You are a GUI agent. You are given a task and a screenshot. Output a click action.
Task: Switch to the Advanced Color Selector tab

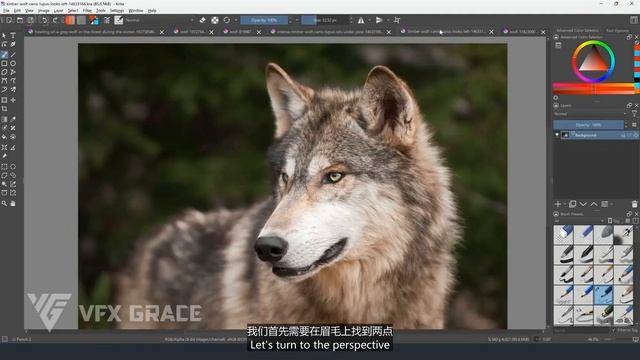577,31
